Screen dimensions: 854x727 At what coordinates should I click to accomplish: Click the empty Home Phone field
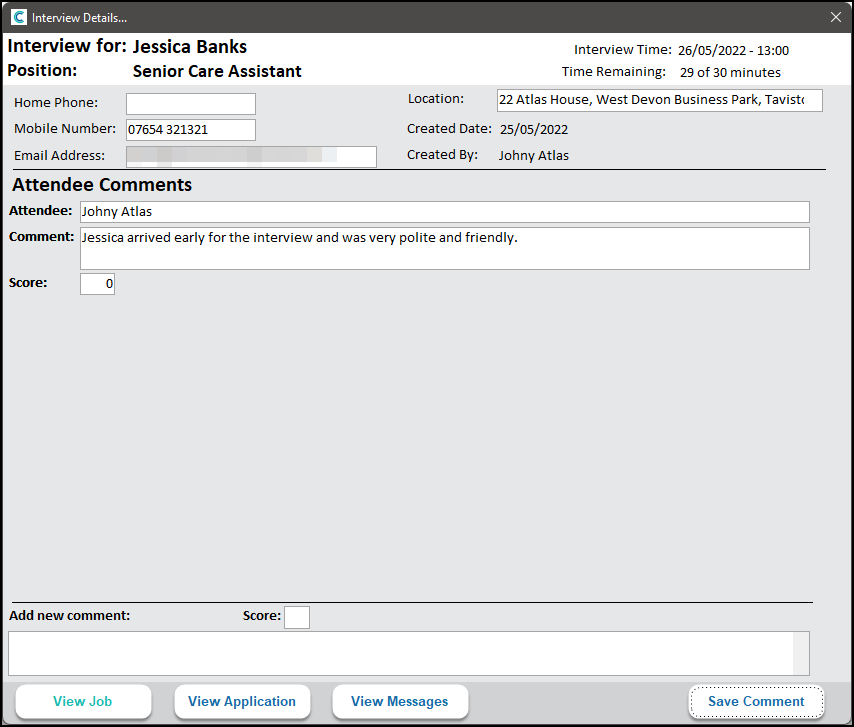click(x=191, y=104)
